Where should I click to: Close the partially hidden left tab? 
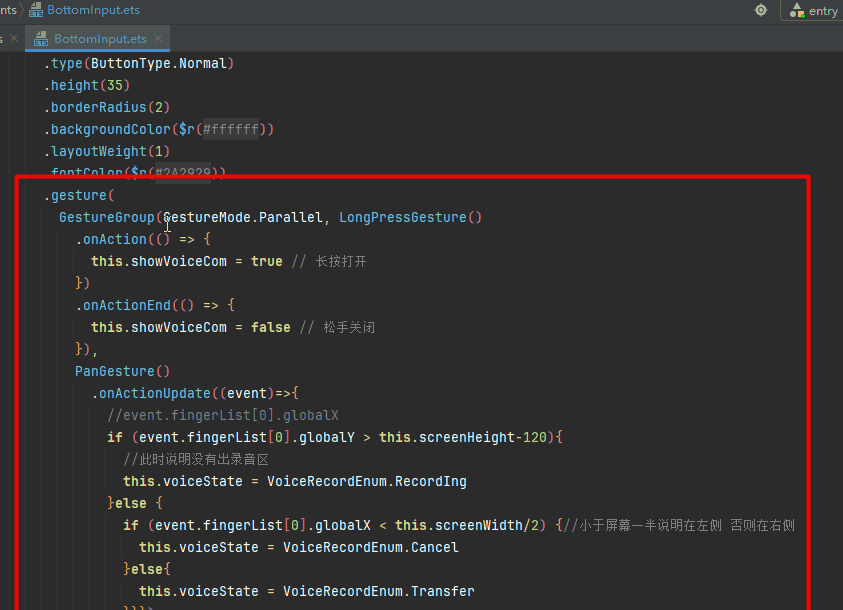(14, 39)
